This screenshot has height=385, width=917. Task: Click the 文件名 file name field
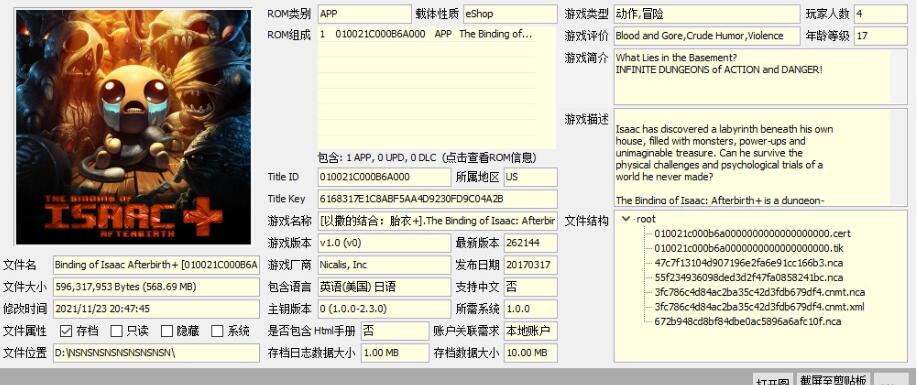coord(156,264)
